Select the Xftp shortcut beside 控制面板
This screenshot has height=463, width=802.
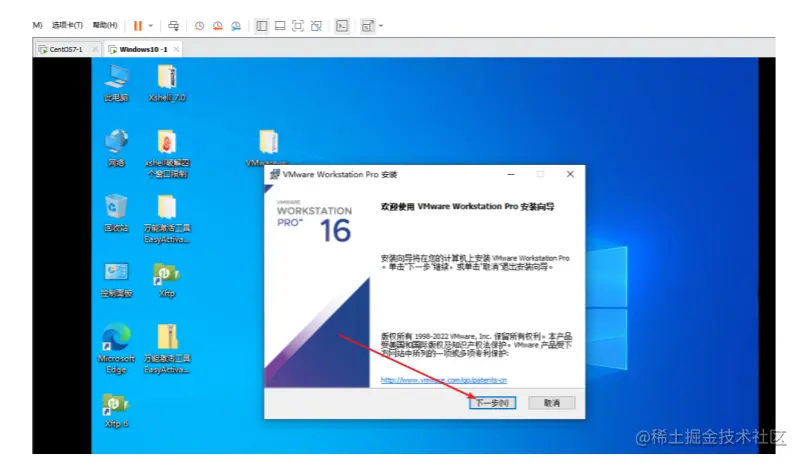(x=167, y=280)
